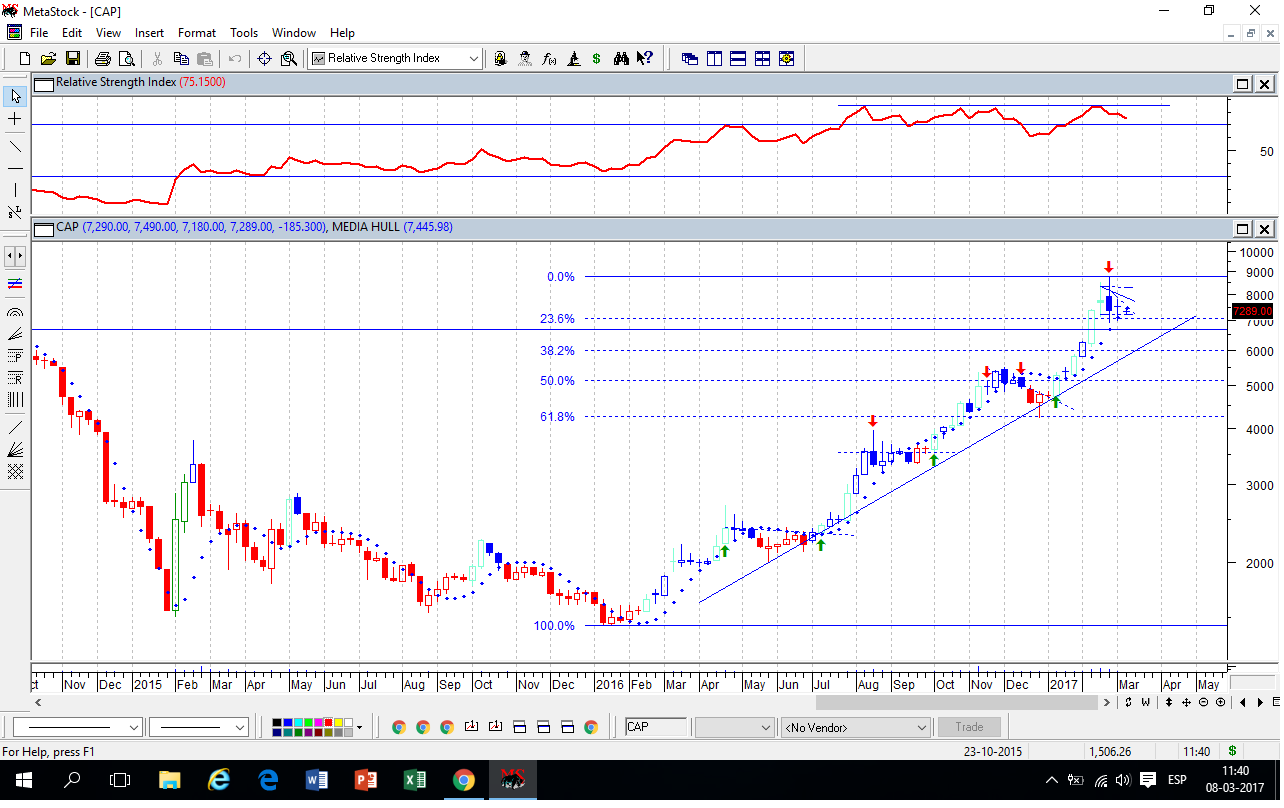Select the Gann grid crosshatch tool

coord(15,471)
